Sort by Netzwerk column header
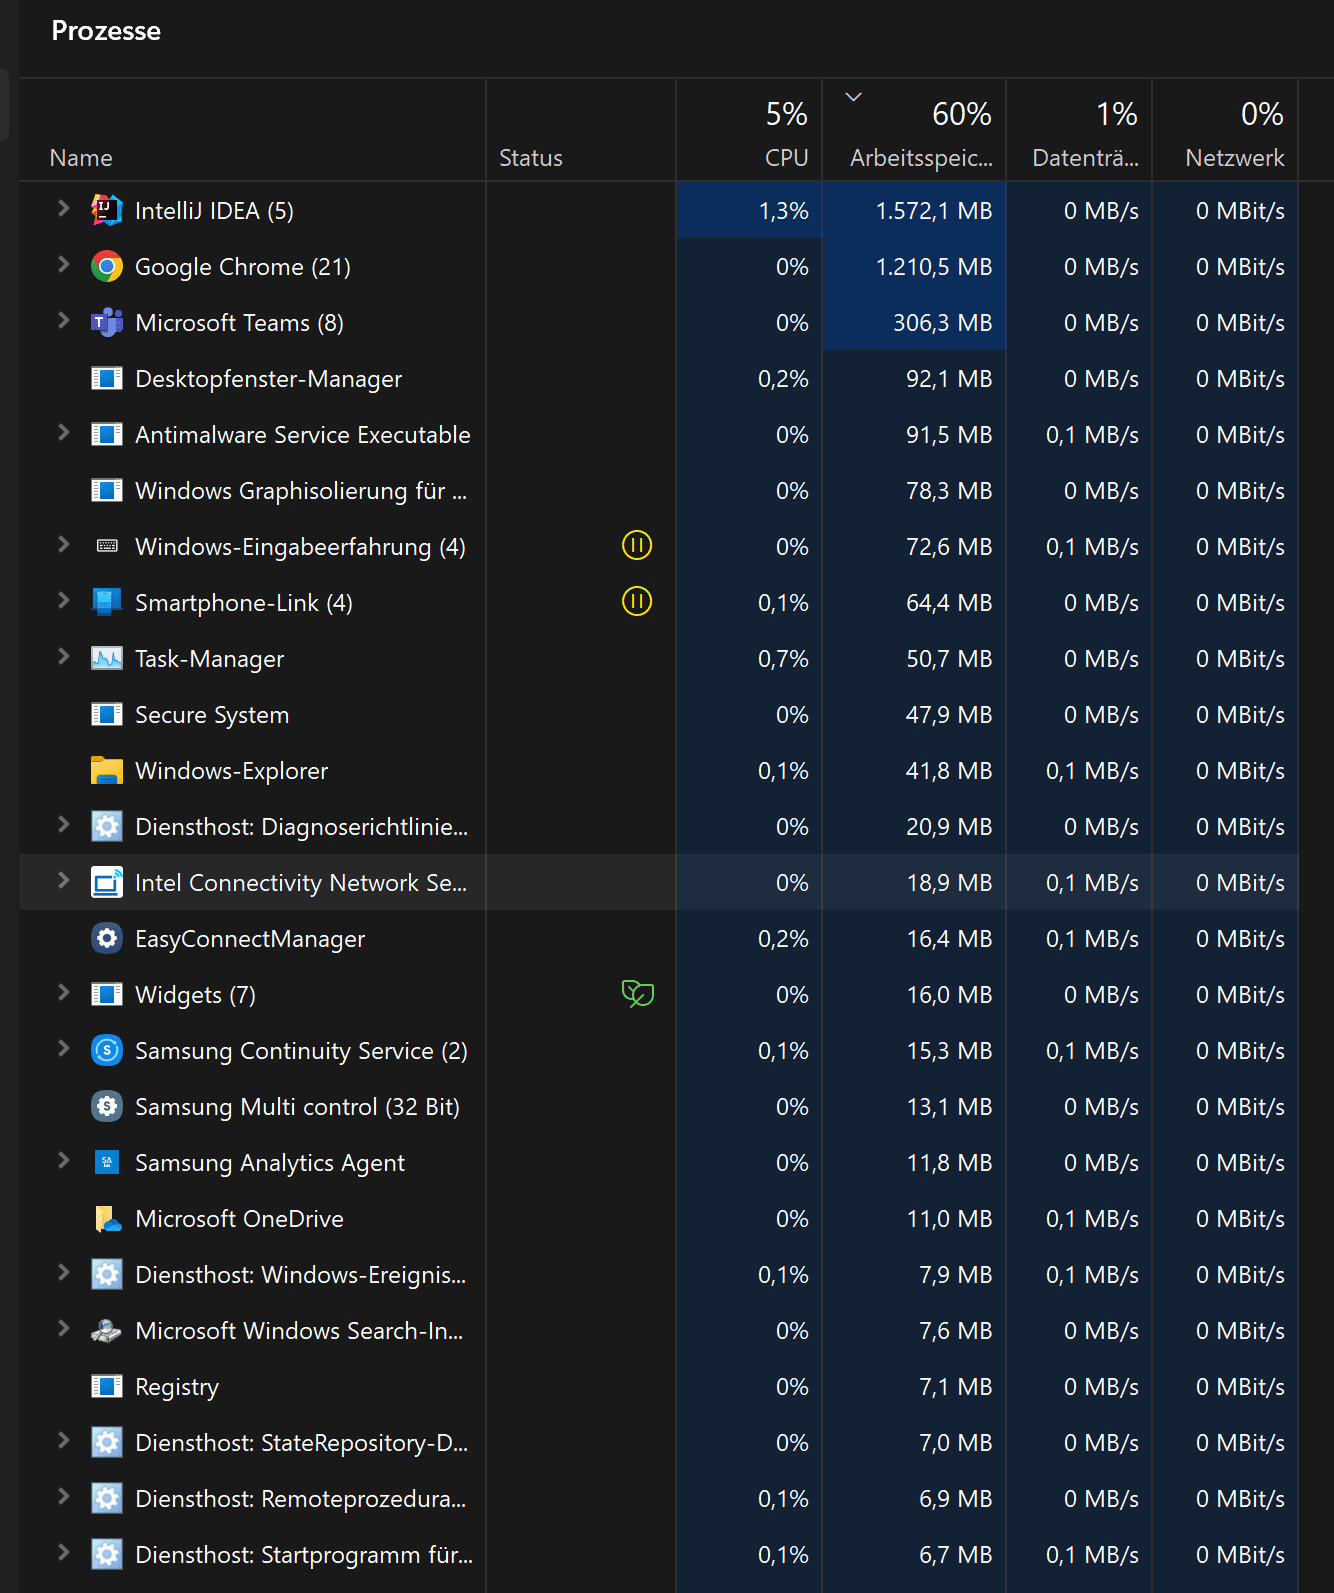Viewport: 1334px width, 1593px height. tap(1225, 130)
